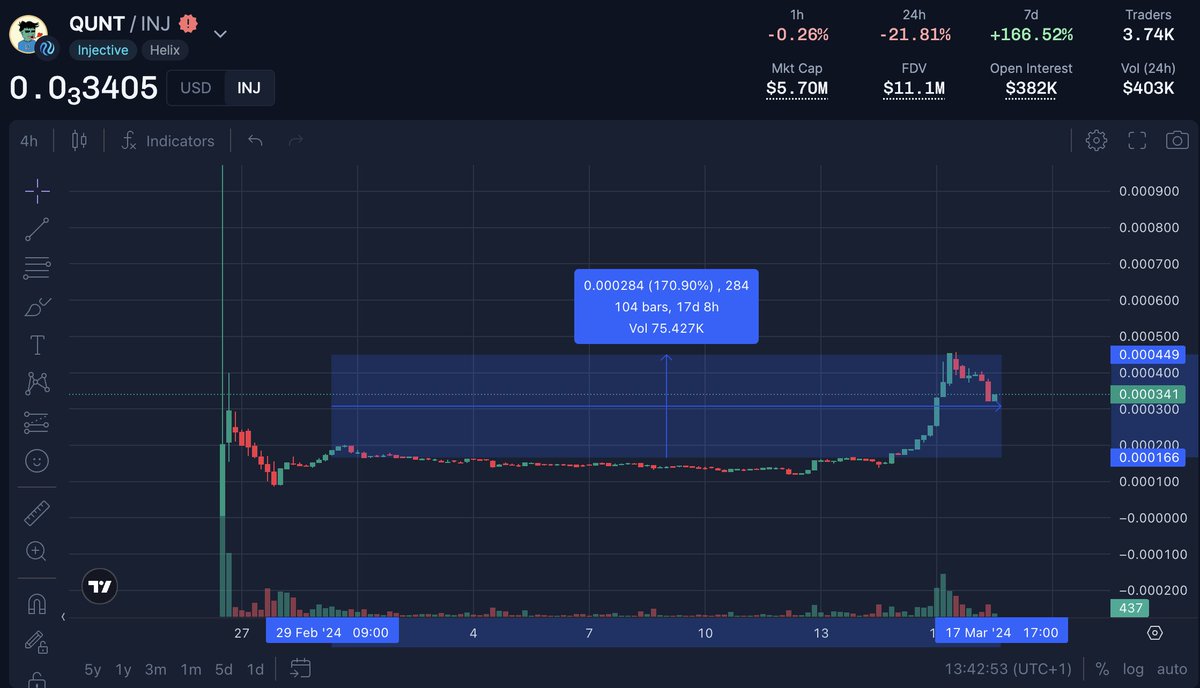
Task: Select the trend line drawing tool
Action: (36, 229)
